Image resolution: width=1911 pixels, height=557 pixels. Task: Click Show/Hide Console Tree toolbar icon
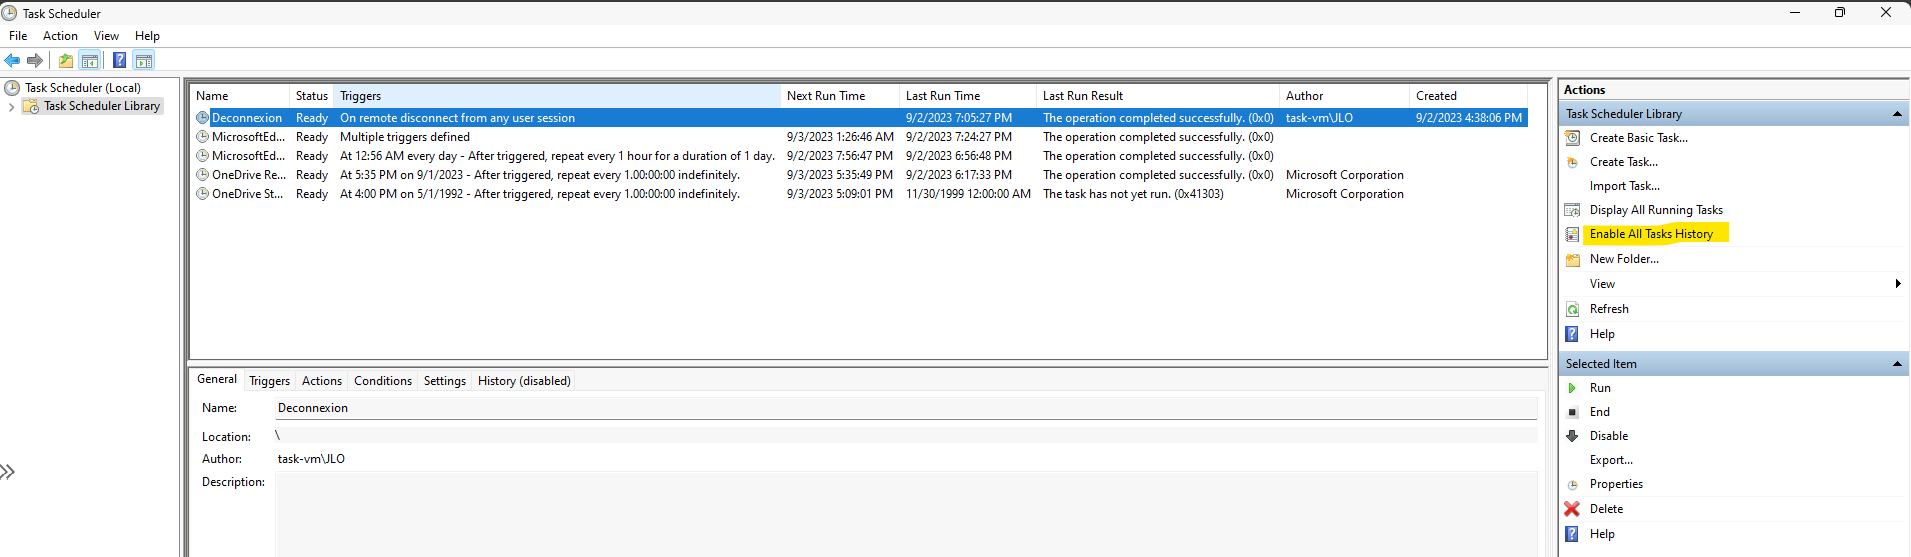90,60
